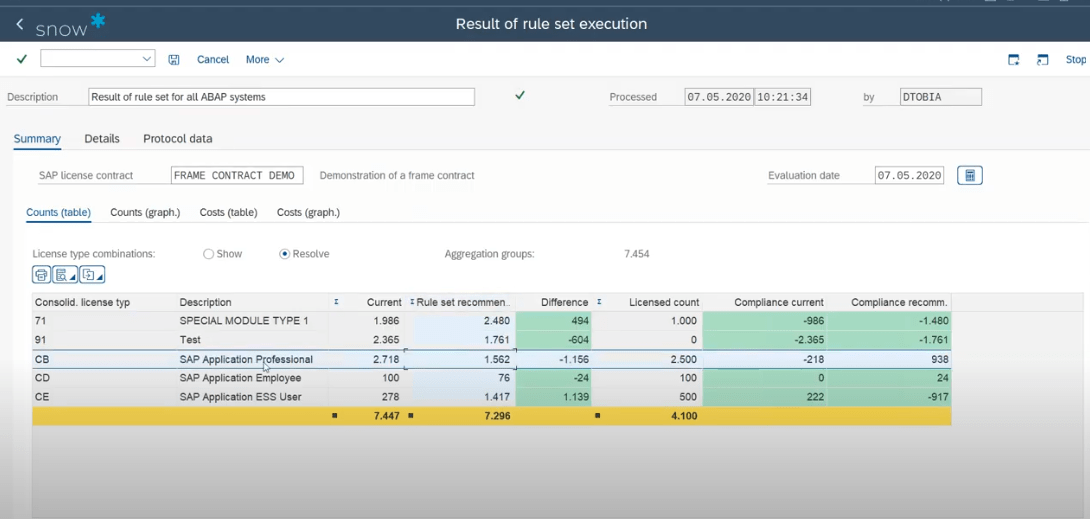Click the DTOBIA user field

(941, 97)
